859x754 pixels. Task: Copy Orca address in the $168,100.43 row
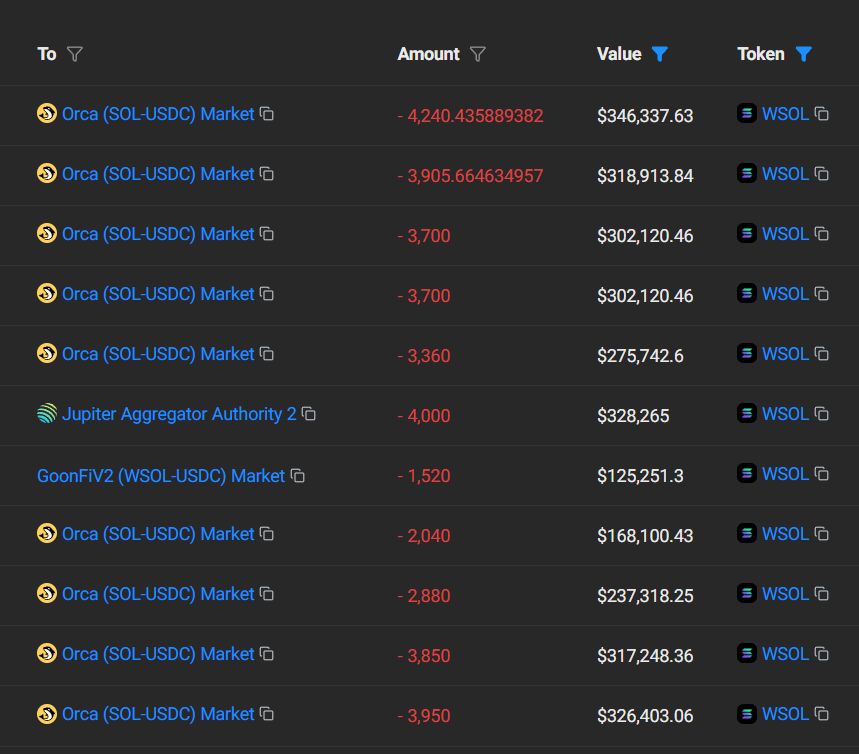(267, 534)
